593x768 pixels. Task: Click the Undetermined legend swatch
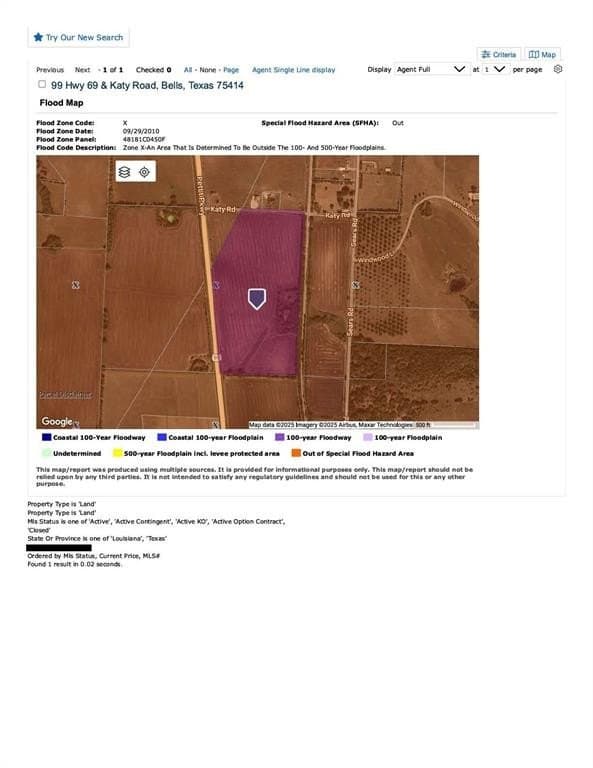[47, 453]
